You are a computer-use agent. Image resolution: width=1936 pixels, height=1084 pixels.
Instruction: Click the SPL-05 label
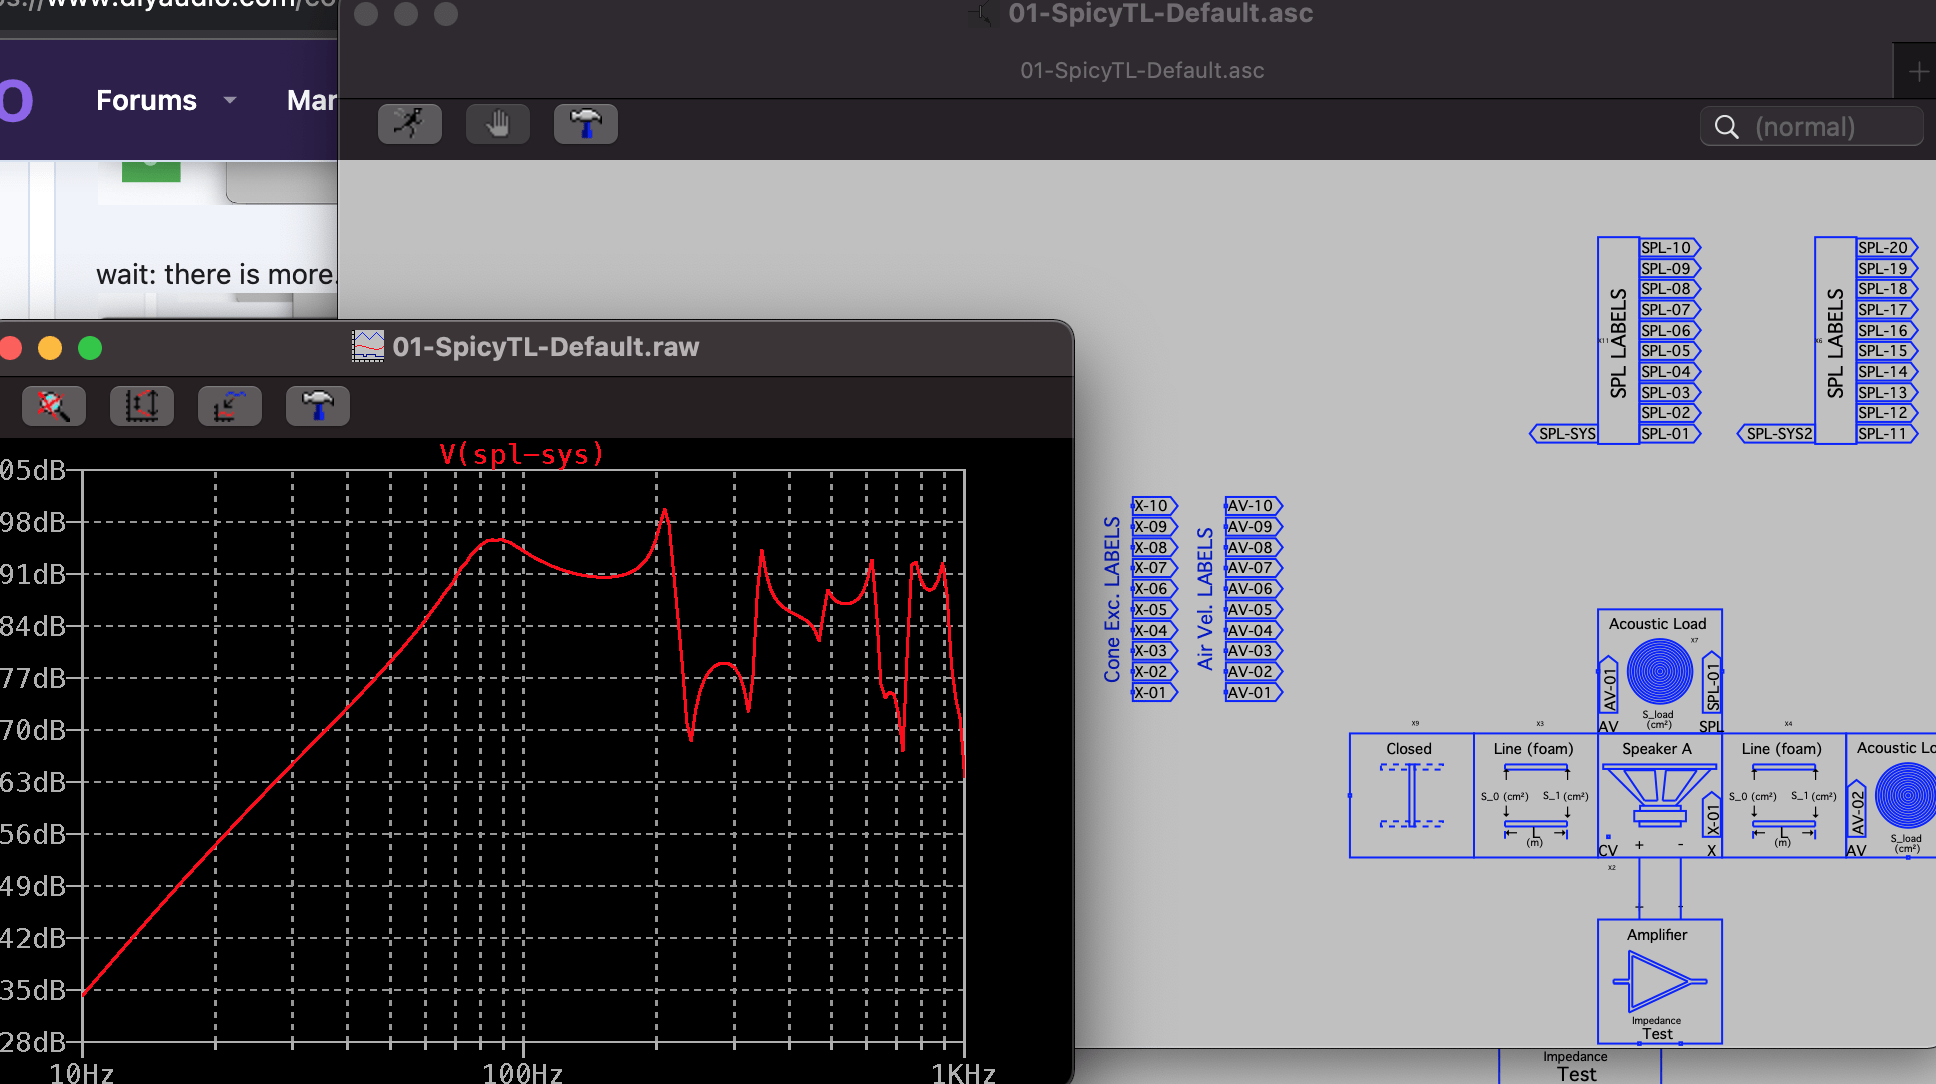(1669, 351)
